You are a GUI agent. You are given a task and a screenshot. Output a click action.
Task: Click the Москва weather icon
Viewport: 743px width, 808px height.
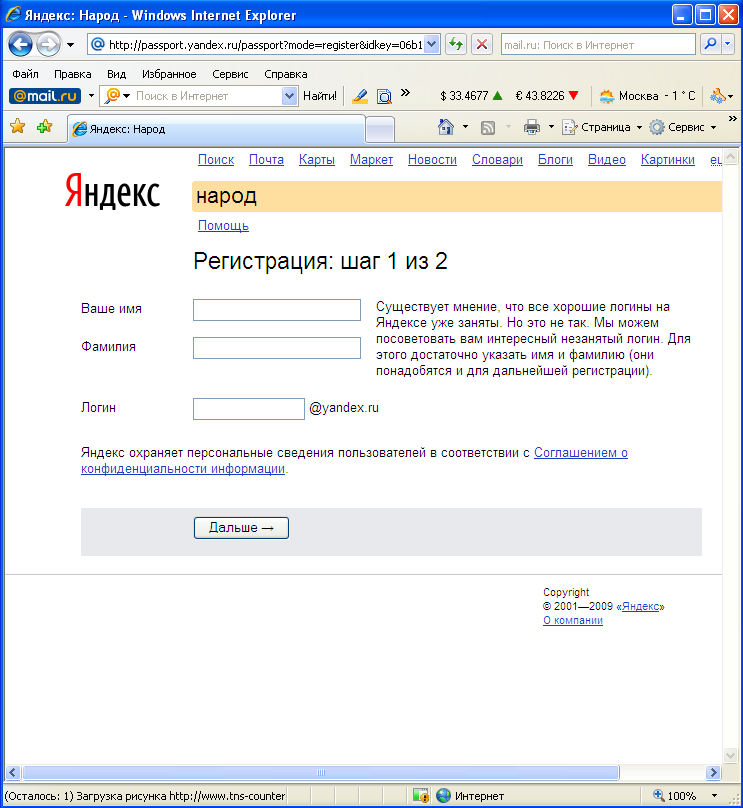[607, 96]
